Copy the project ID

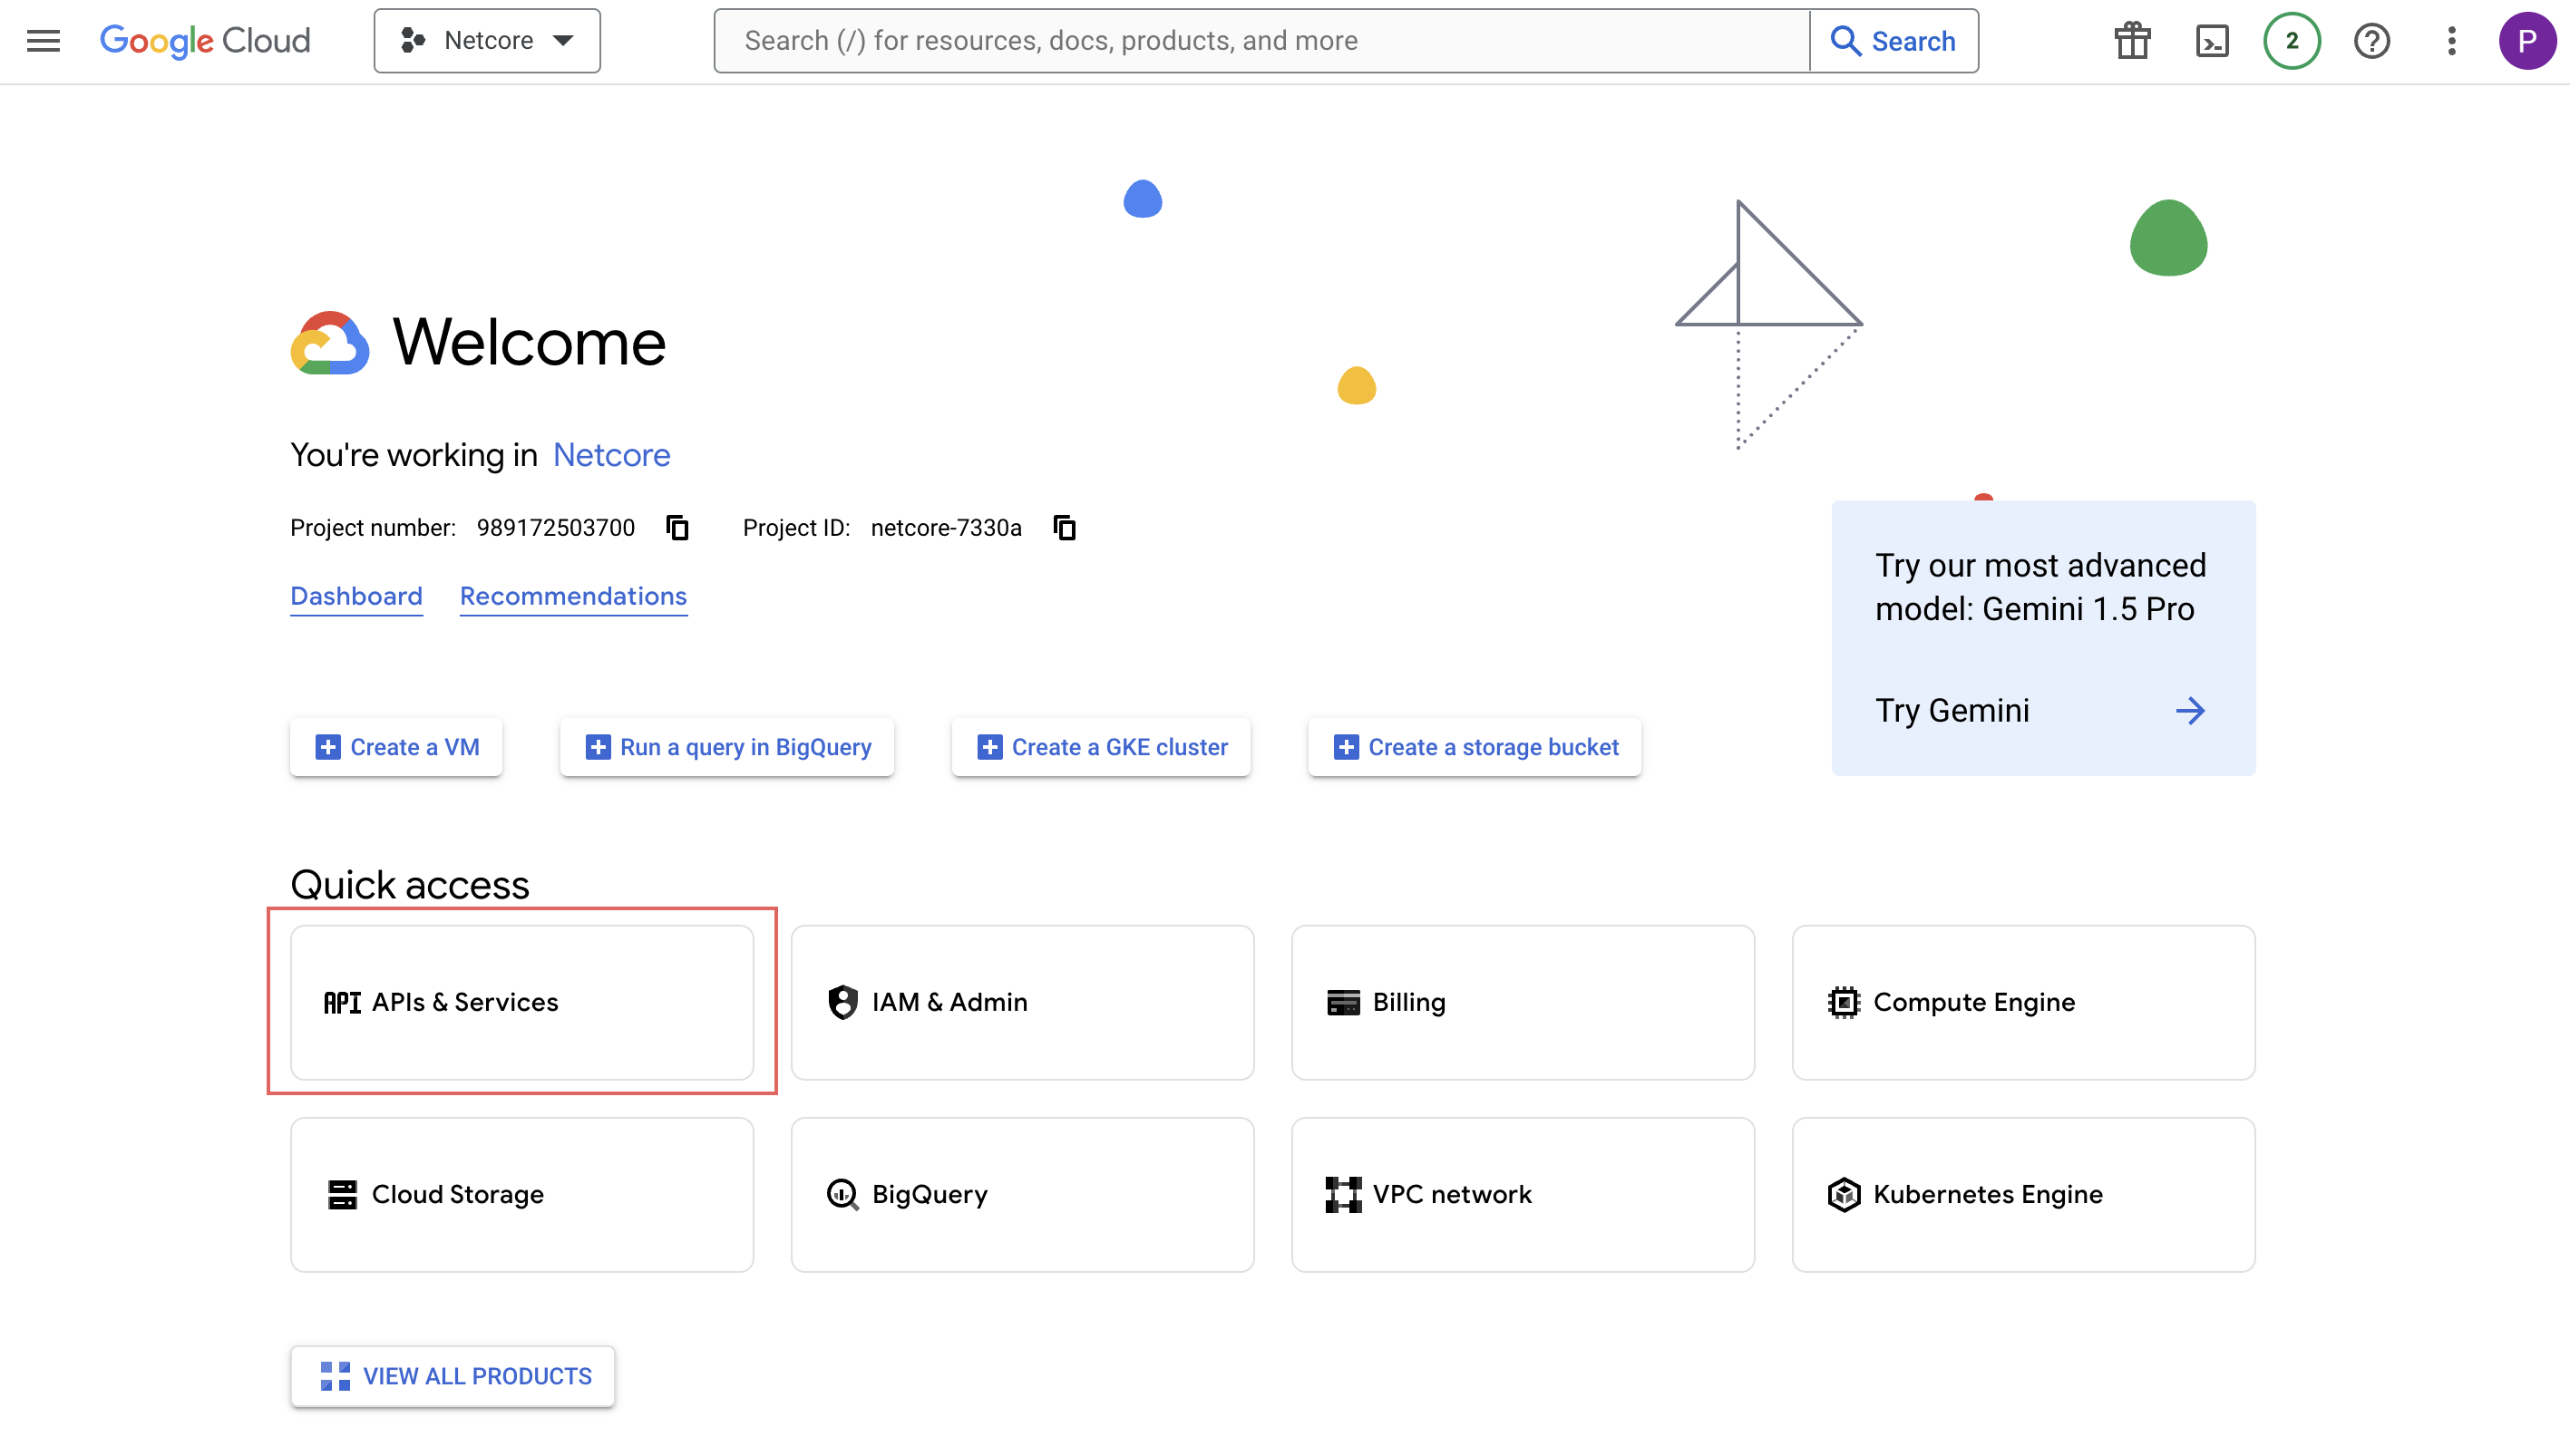[1065, 528]
